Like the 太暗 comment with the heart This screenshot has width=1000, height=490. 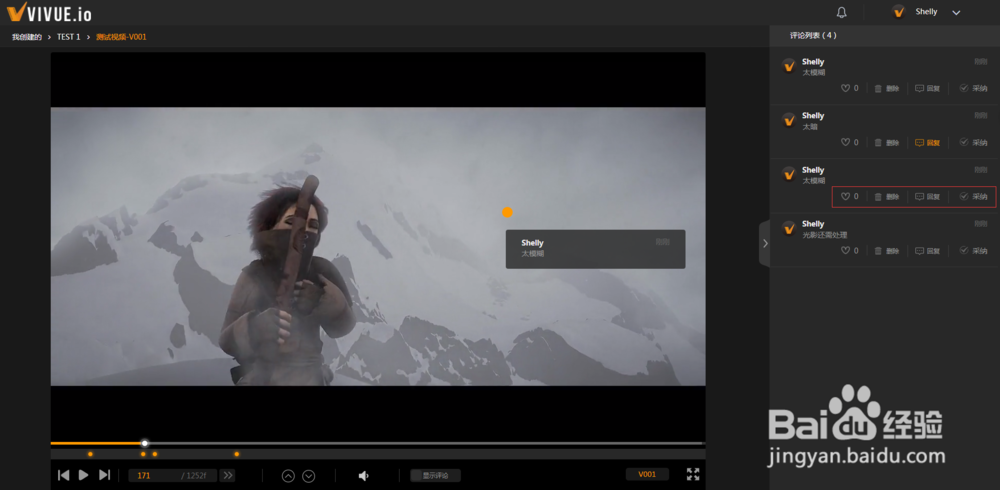point(845,143)
